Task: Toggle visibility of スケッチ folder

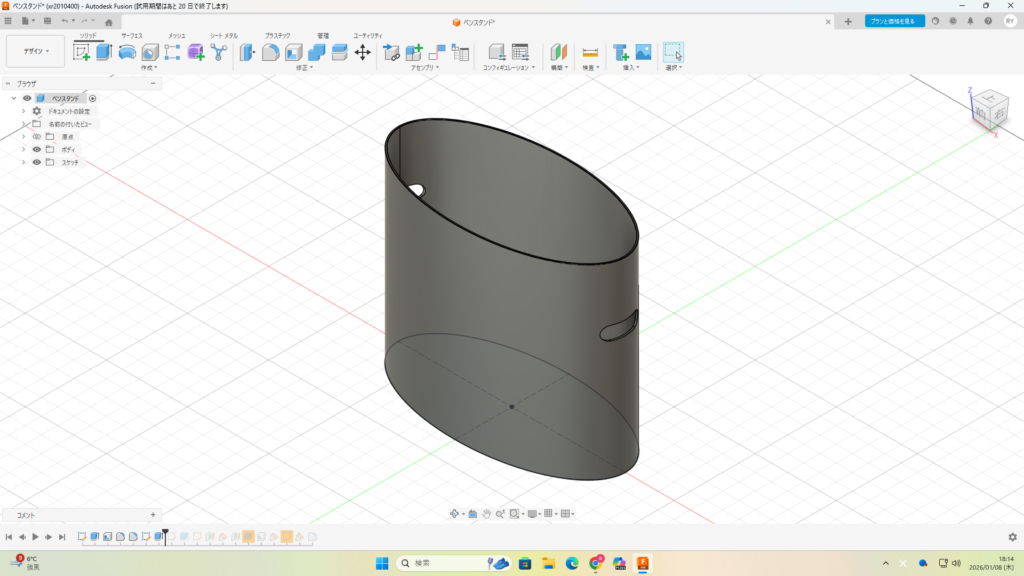Action: [37, 162]
